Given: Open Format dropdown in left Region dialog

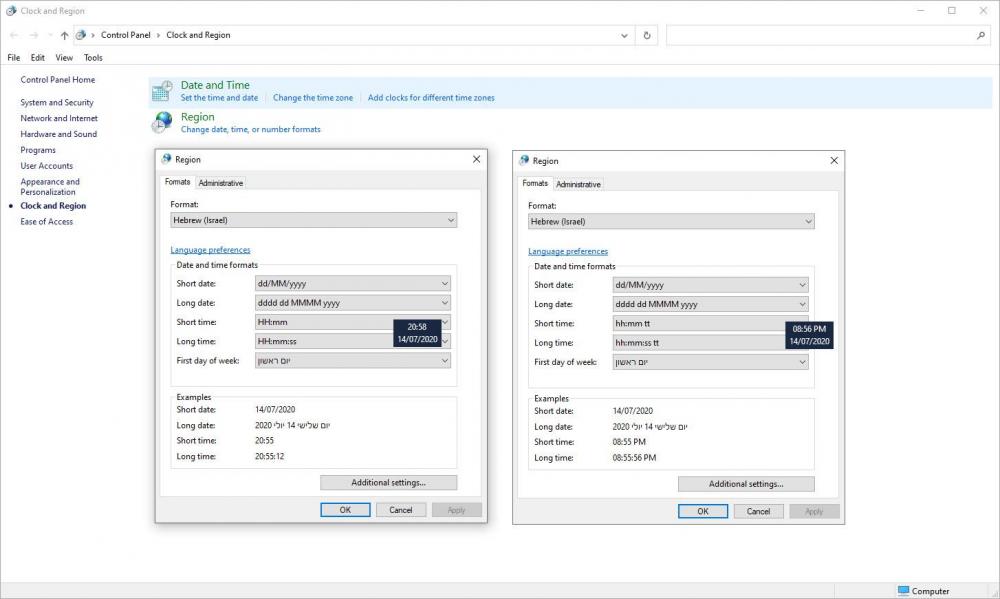Looking at the screenshot, I should pyautogui.click(x=314, y=220).
